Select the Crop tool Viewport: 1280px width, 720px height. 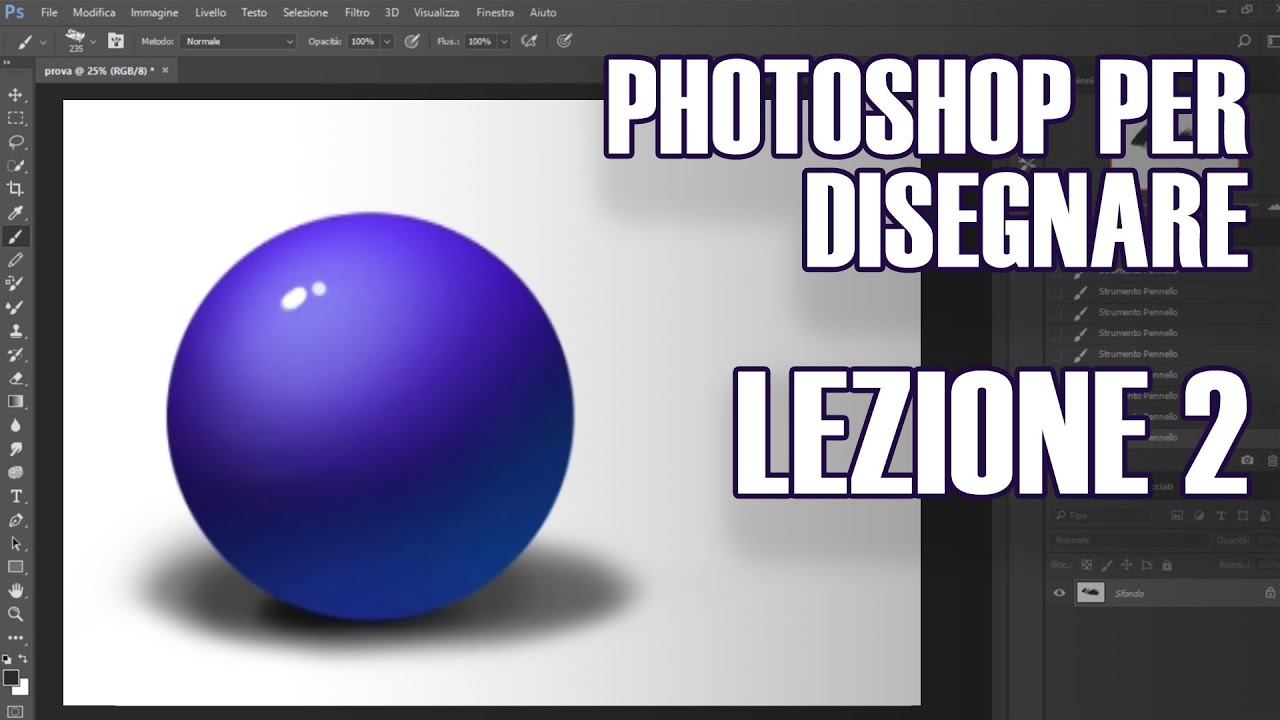pyautogui.click(x=16, y=189)
